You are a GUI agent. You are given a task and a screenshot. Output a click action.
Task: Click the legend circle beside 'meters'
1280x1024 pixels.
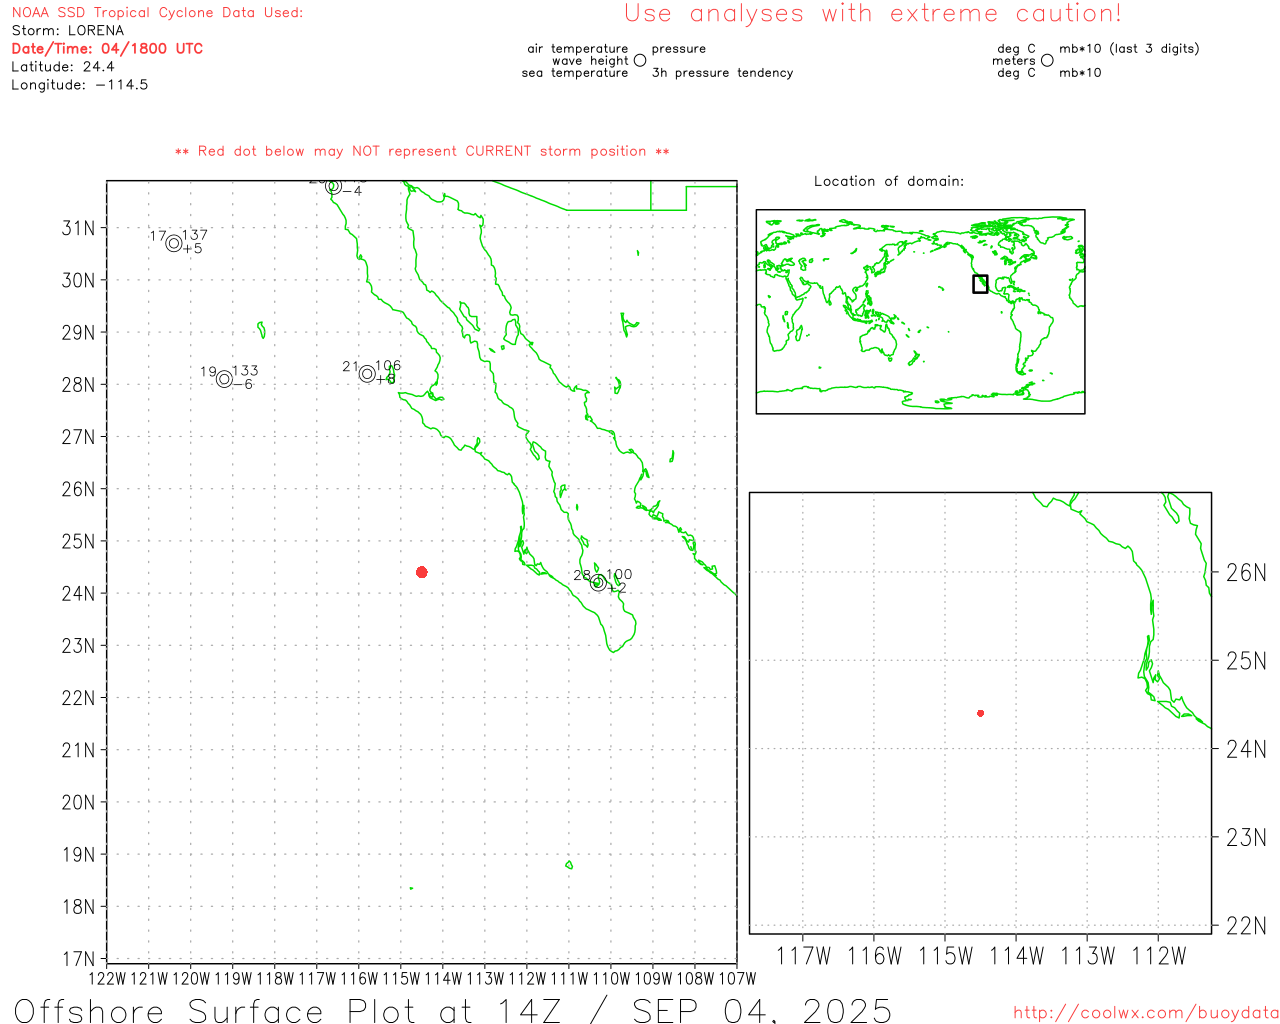1047,61
